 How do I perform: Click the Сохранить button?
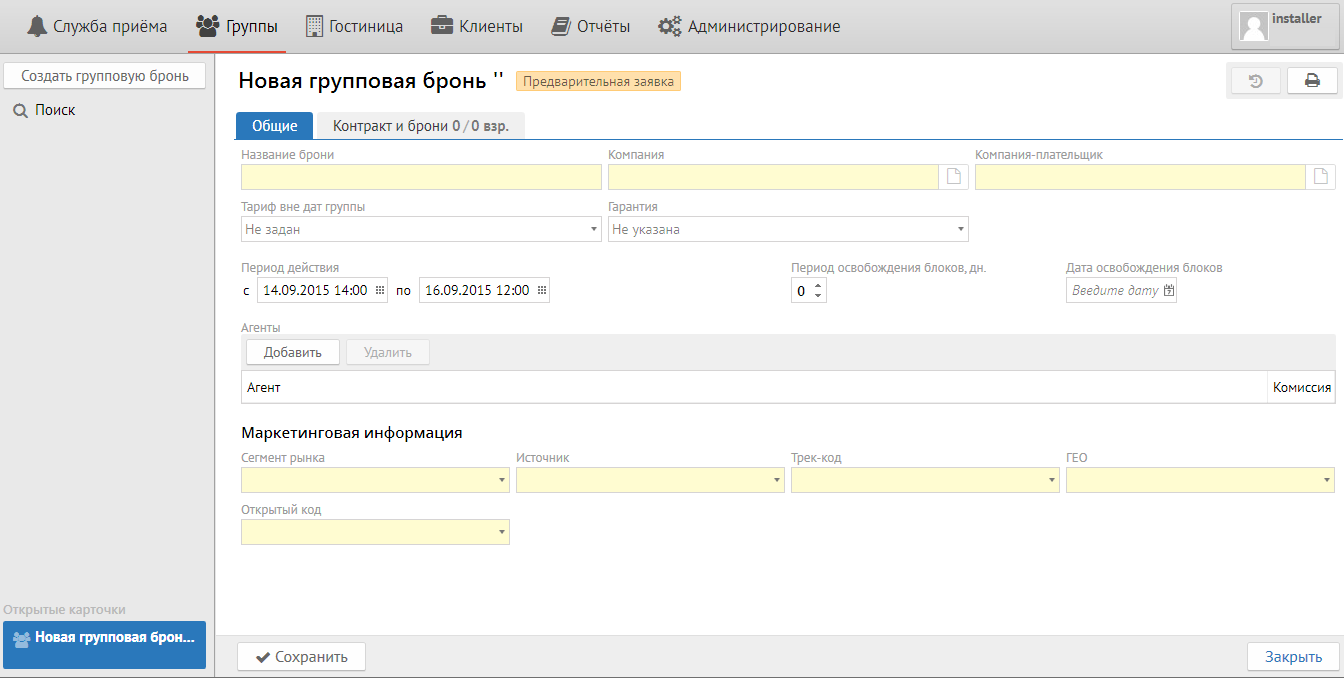tap(301, 657)
